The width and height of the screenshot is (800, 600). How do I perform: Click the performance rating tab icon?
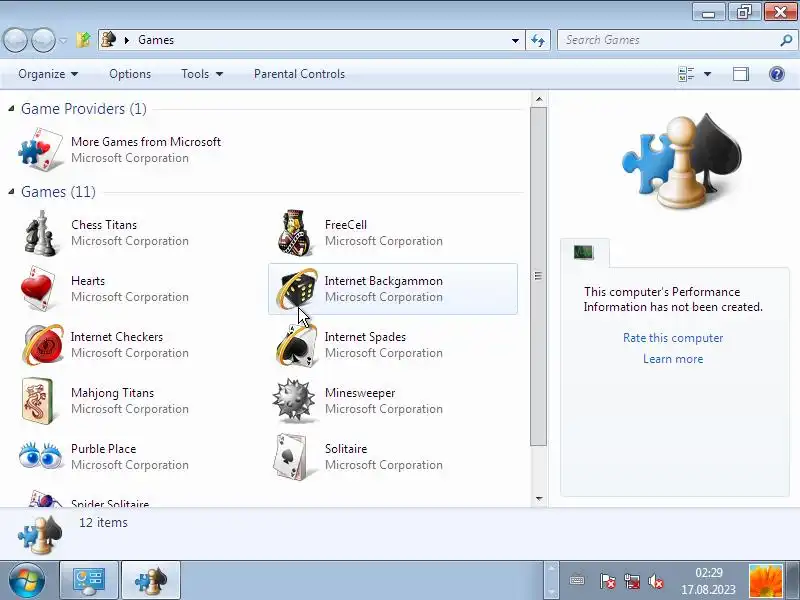tap(583, 252)
